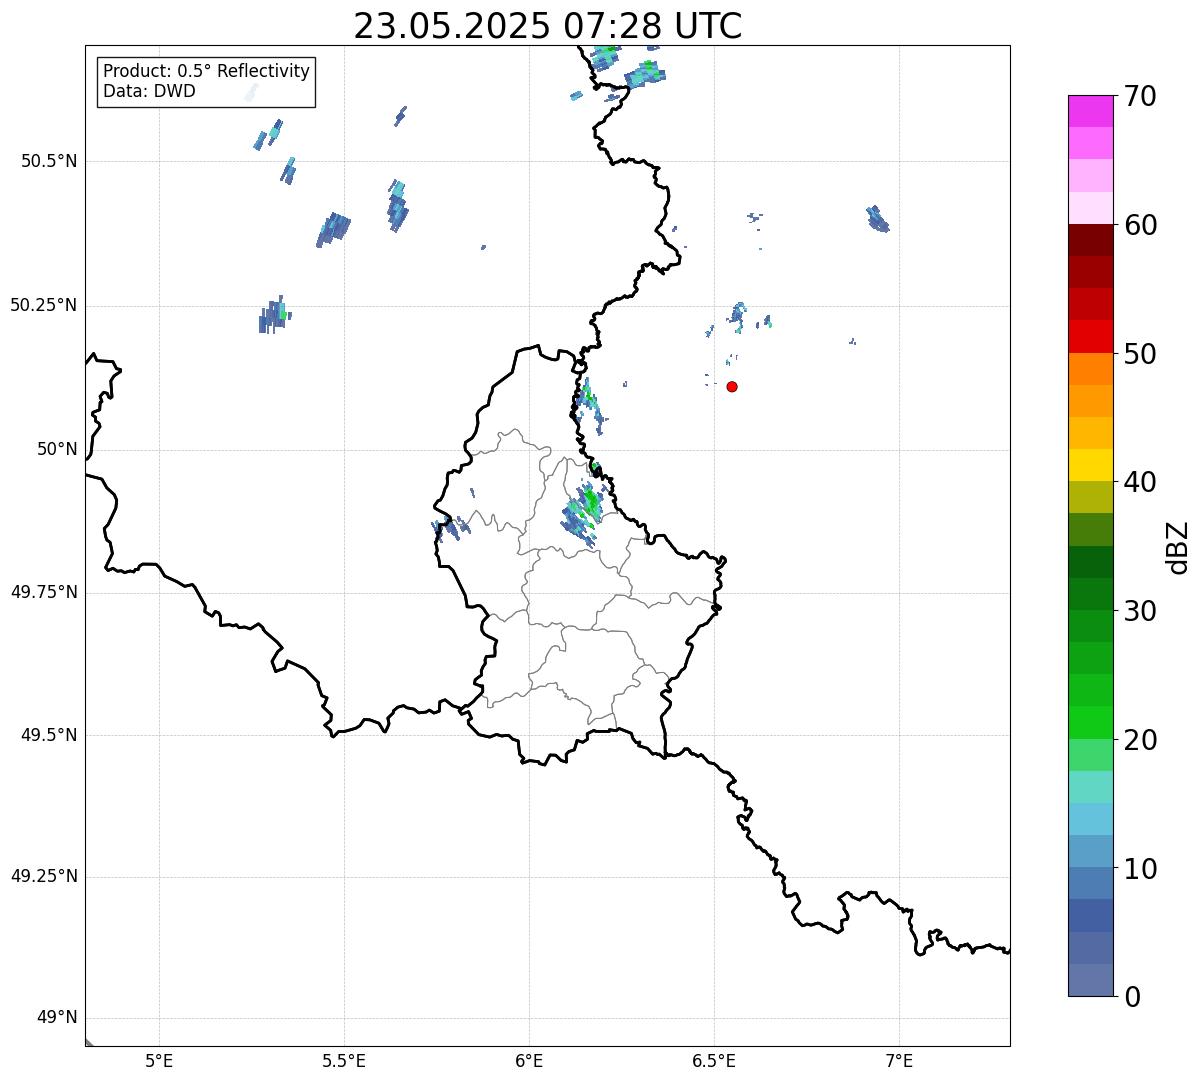The width and height of the screenshot is (1202, 1081).
Task: Click the radar echo near 7°E, 50.4°N
Action: [878, 219]
